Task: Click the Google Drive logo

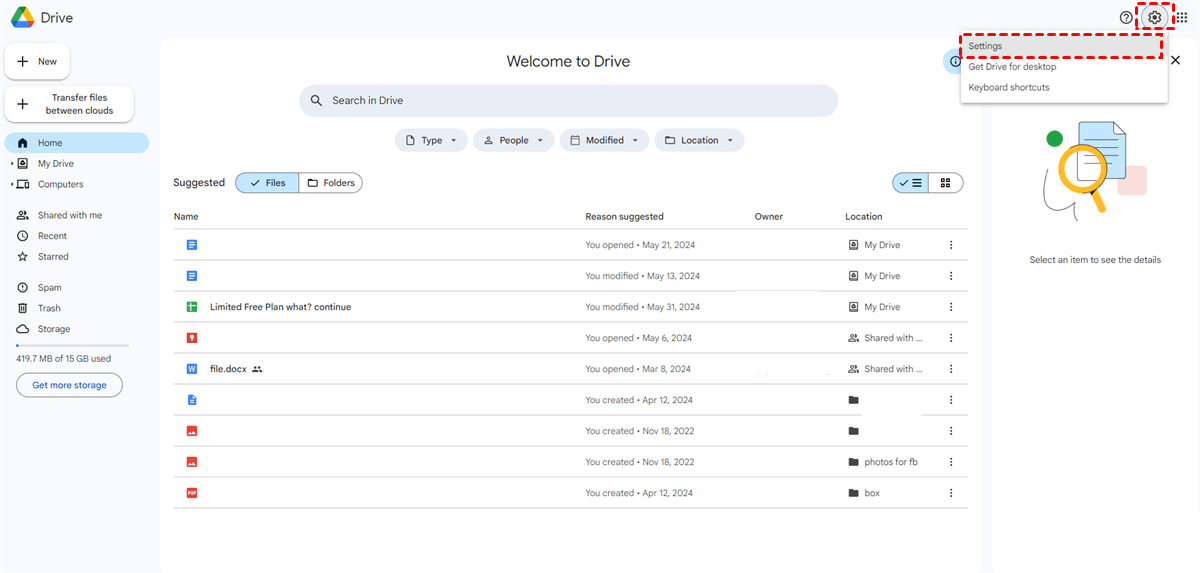Action: pyautogui.click(x=23, y=18)
